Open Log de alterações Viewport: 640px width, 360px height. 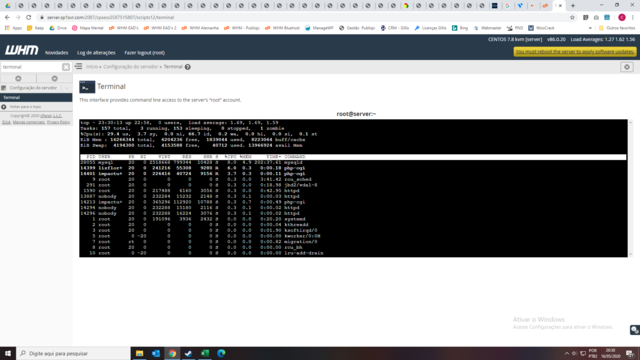coord(96,53)
